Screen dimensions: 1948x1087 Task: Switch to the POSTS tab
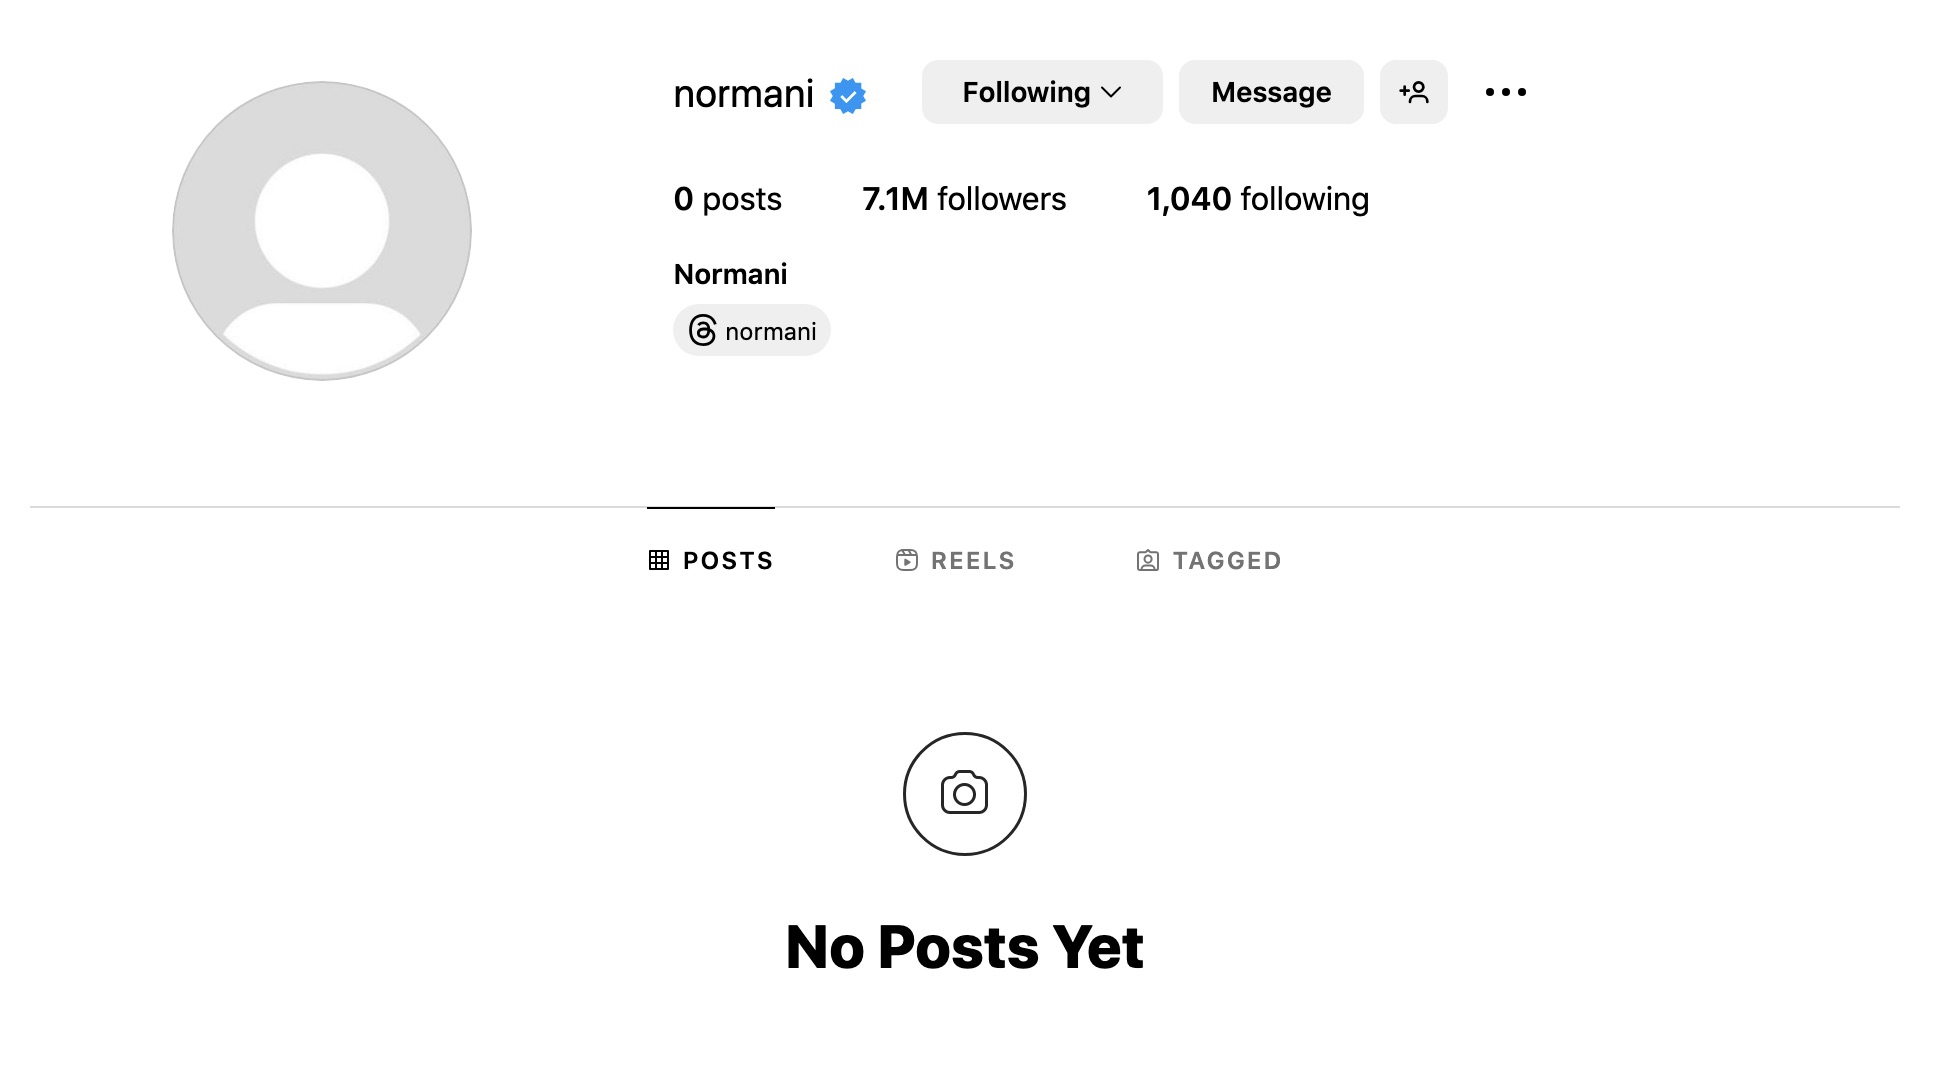[711, 560]
